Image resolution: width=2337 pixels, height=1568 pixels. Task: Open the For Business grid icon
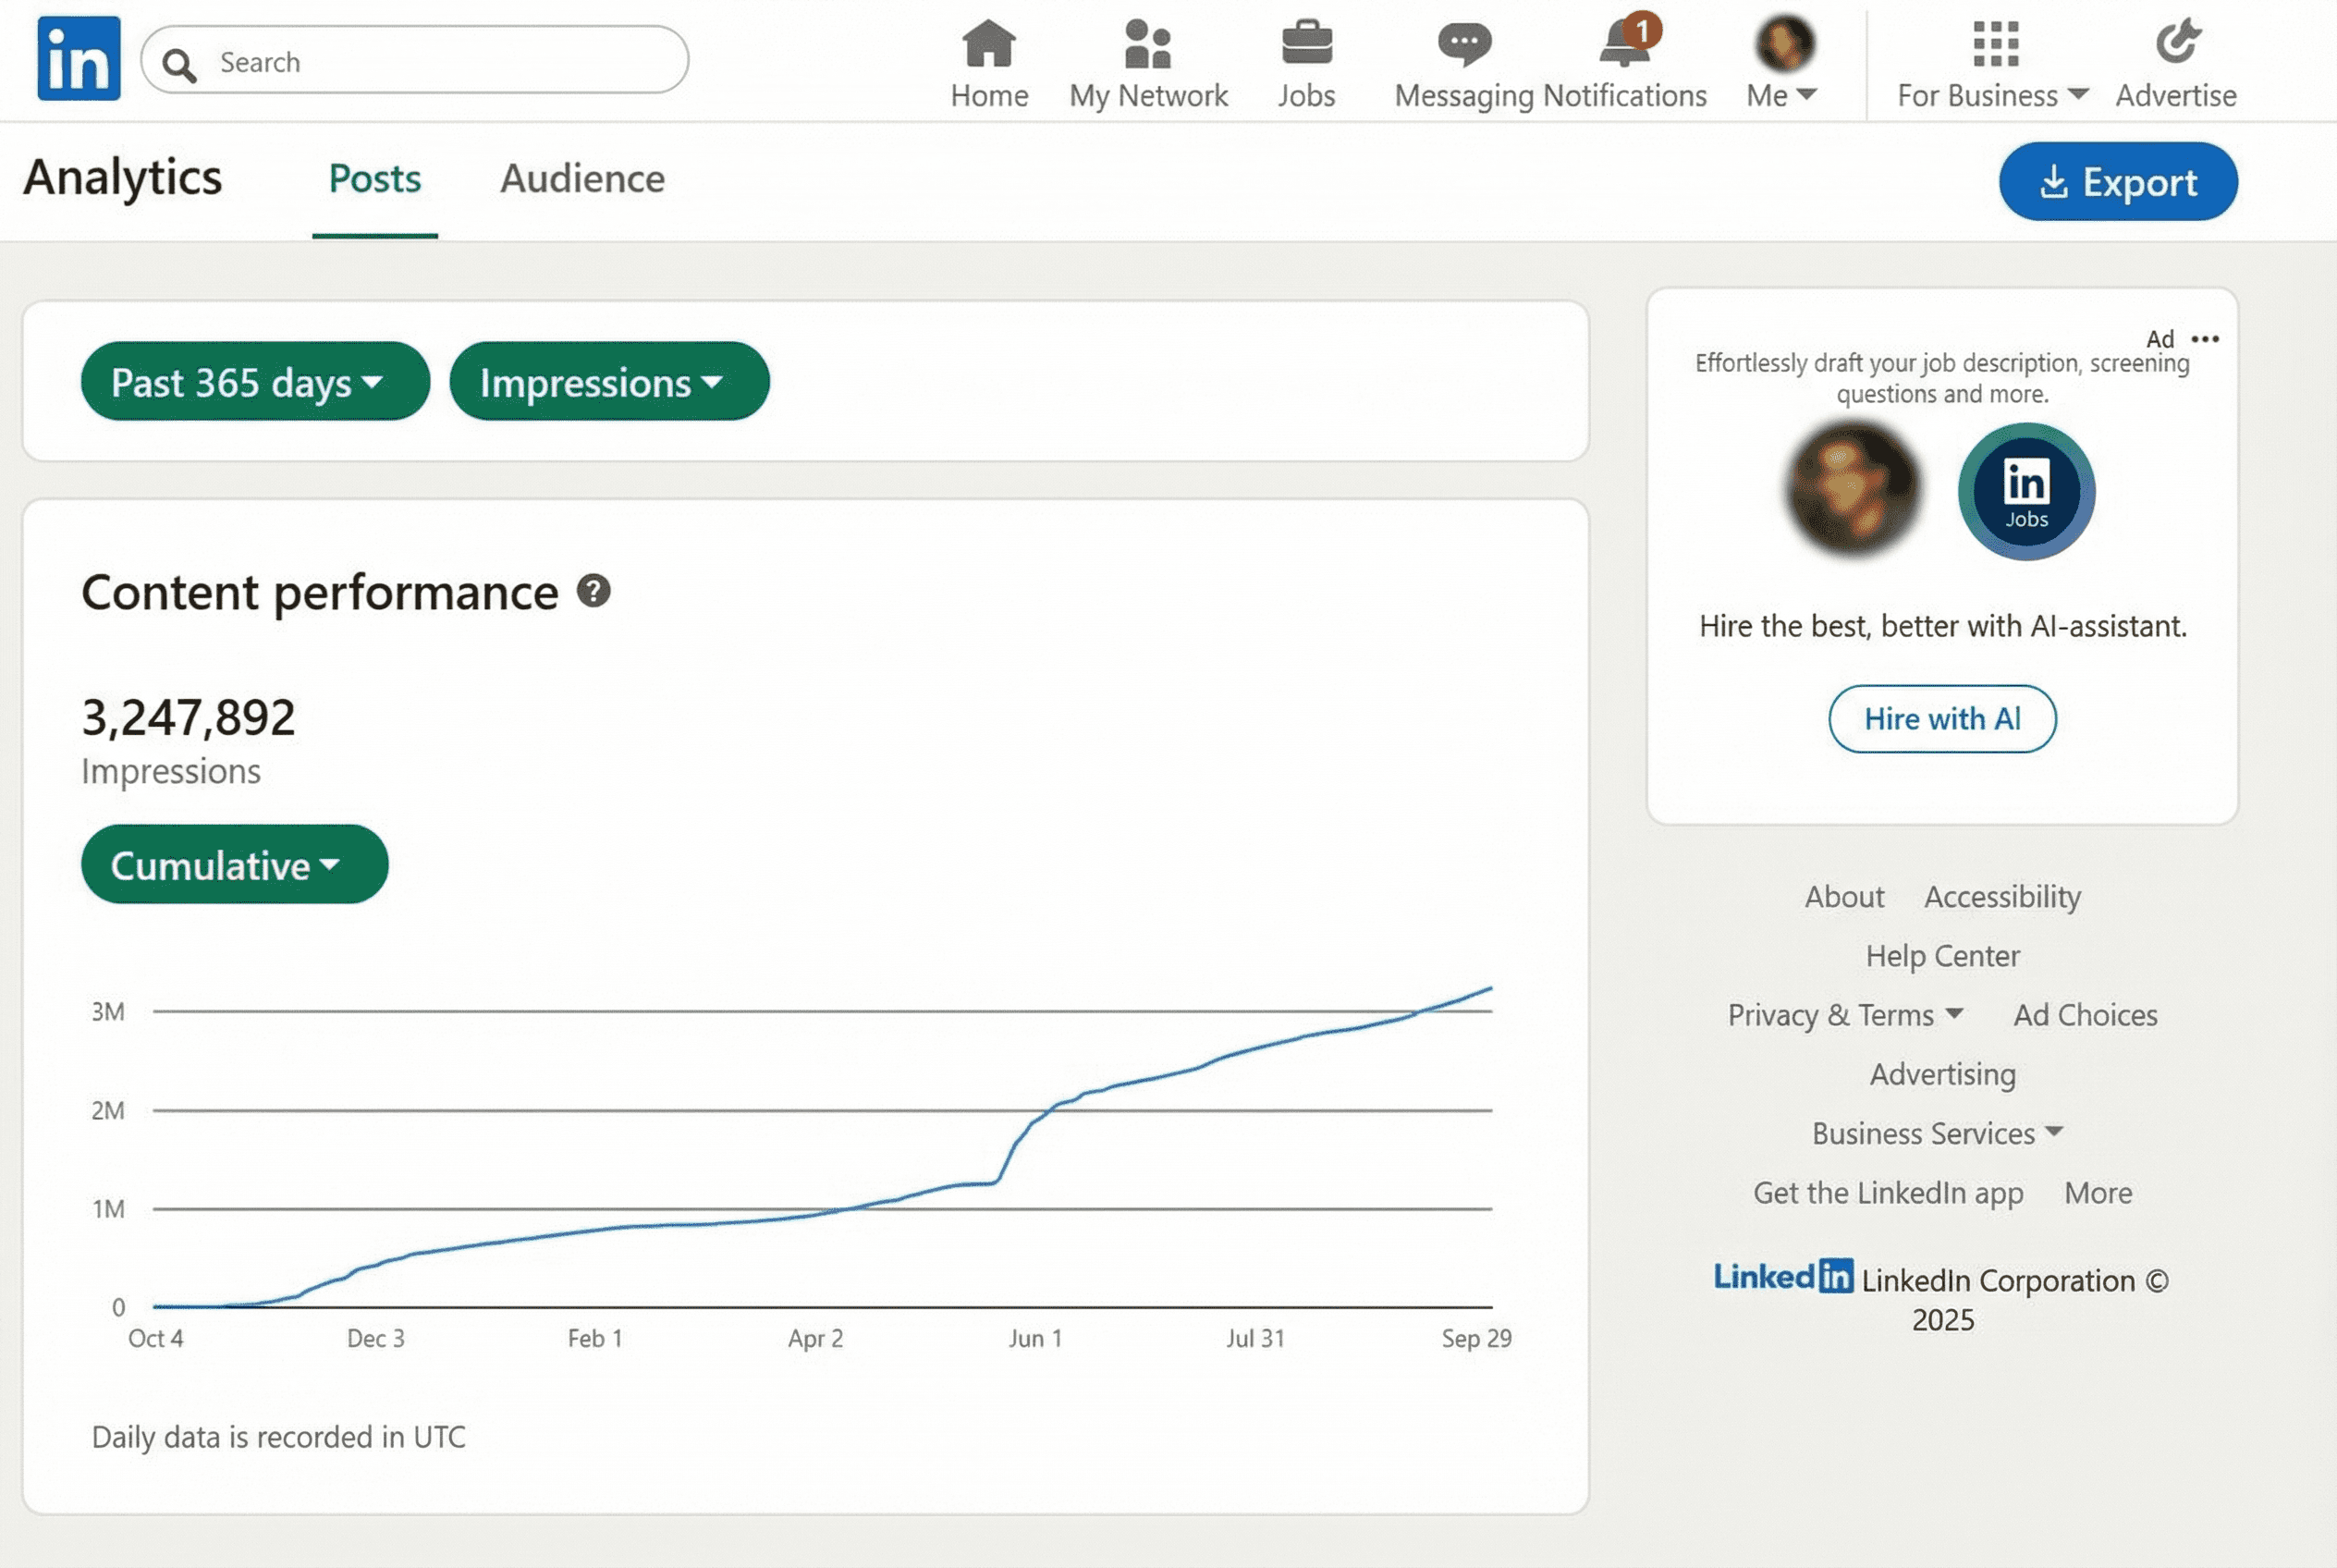(1995, 45)
